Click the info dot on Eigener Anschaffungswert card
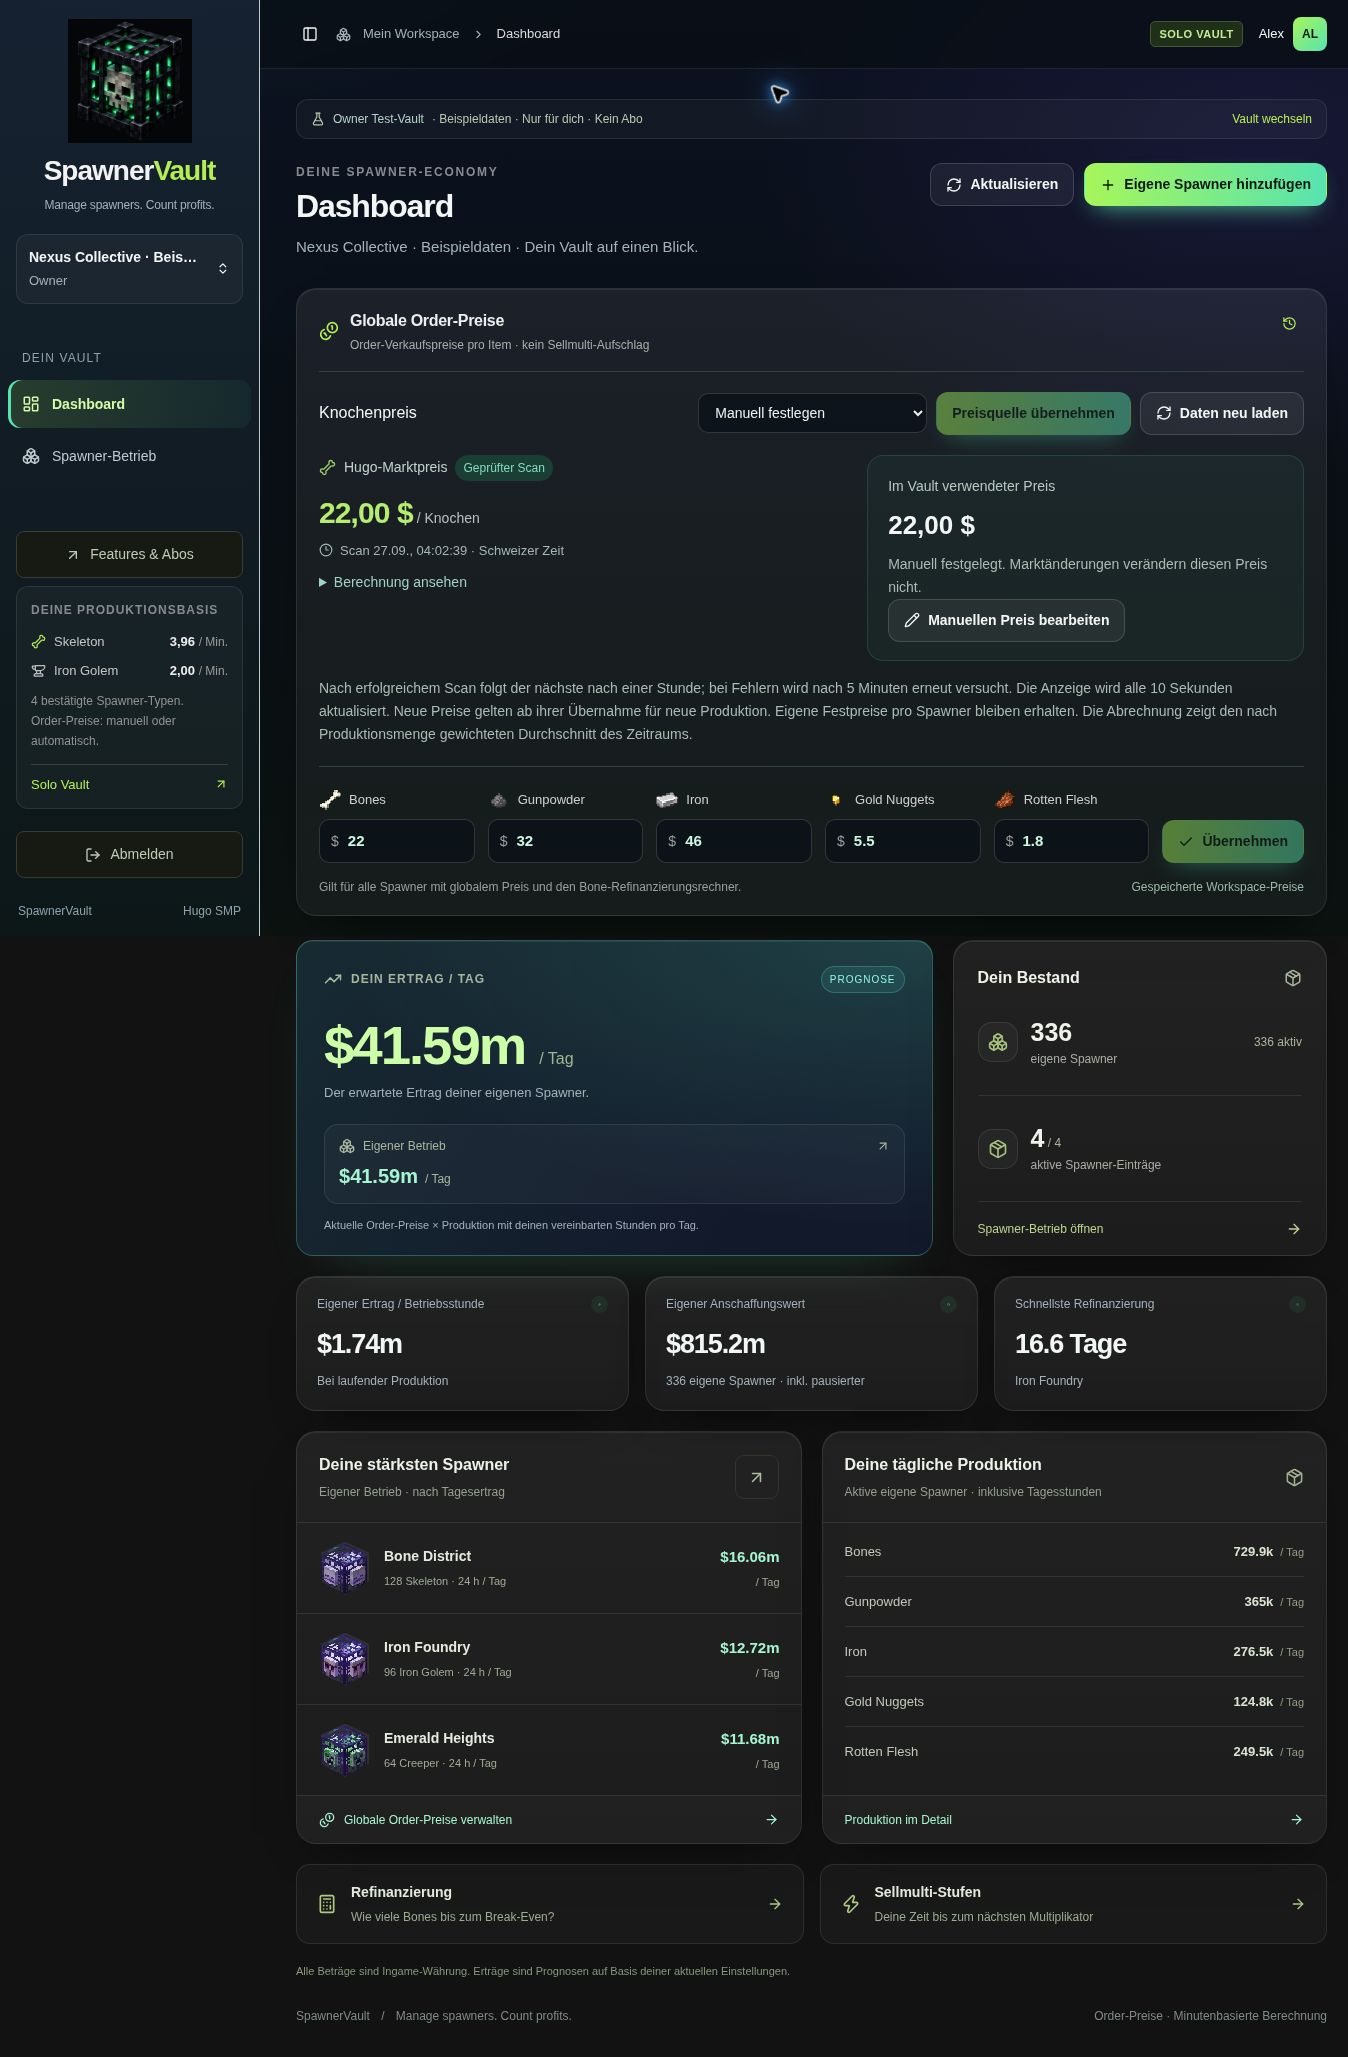 click(x=948, y=1304)
